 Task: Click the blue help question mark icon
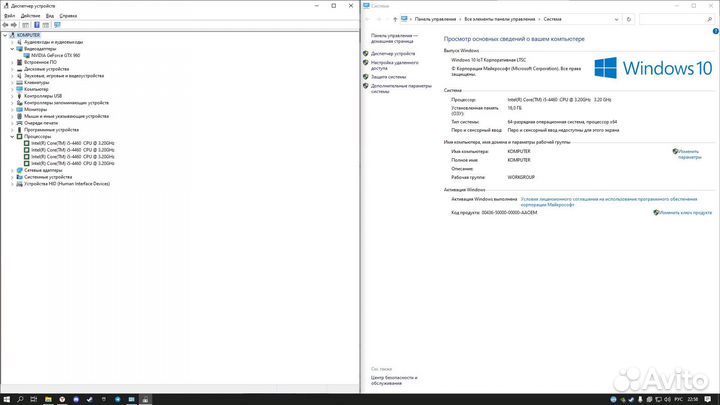(x=715, y=31)
